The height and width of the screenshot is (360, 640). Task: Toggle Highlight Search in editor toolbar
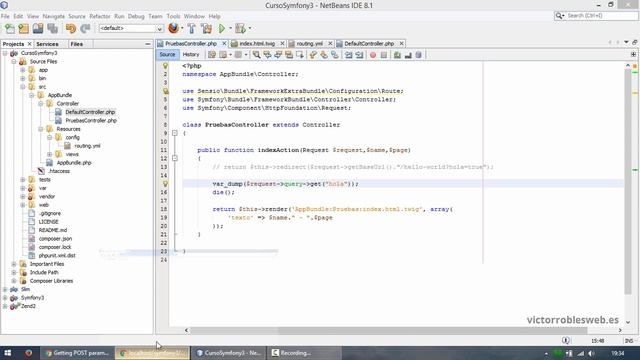[289, 55]
